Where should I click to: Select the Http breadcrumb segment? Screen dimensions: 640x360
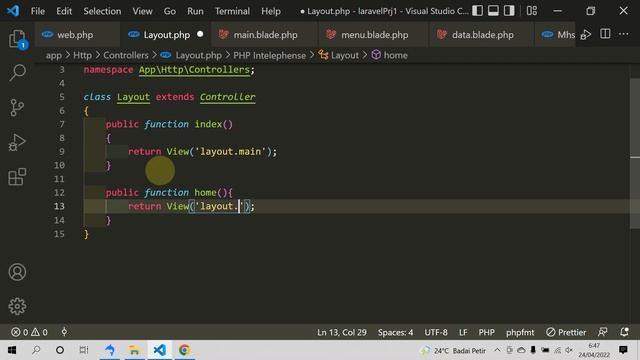click(x=82, y=55)
